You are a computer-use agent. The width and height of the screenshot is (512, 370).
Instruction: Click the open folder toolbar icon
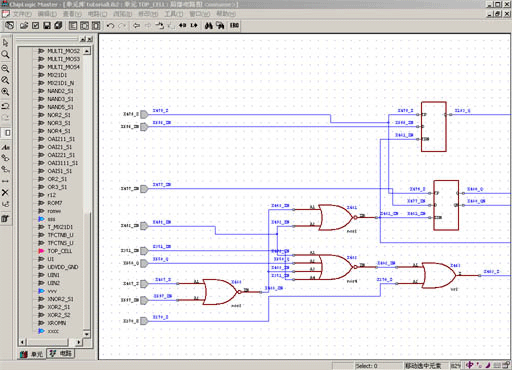pyautogui.click(x=24, y=25)
